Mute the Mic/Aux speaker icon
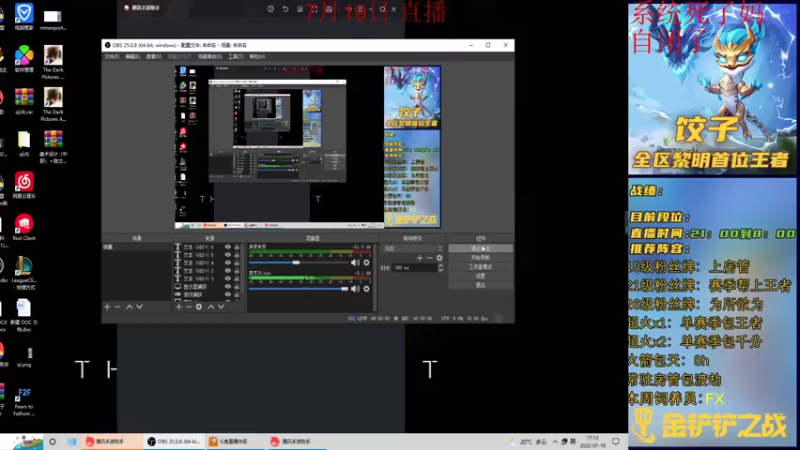Screen dimensions: 800x450 tap(355, 289)
